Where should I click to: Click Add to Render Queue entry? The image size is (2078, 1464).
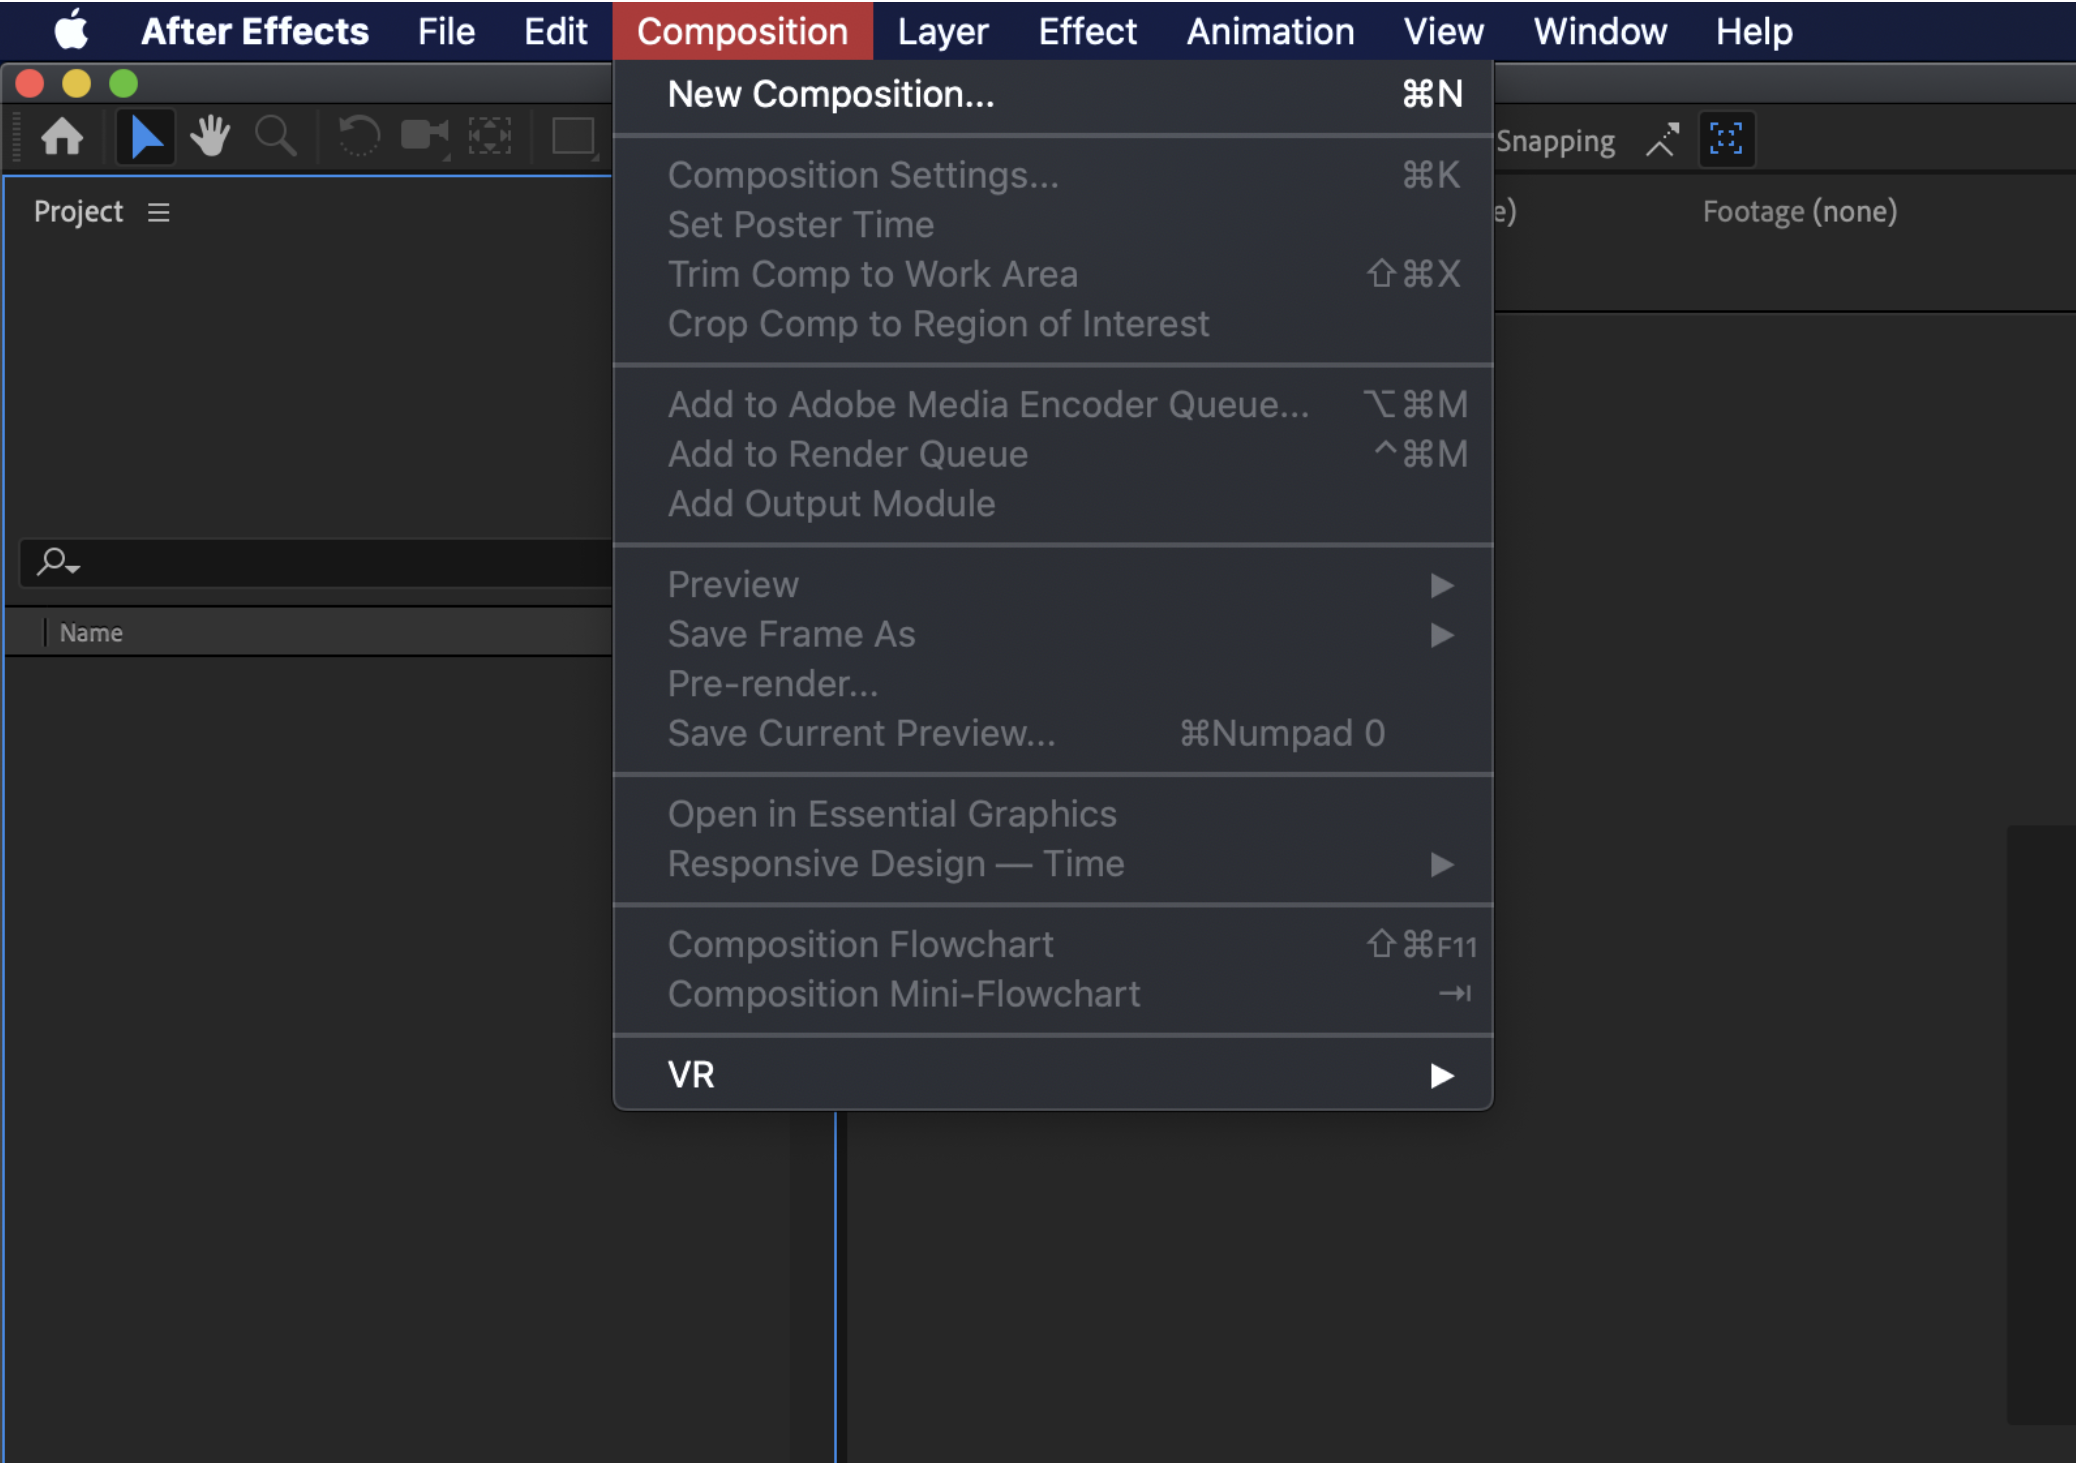click(x=1053, y=455)
